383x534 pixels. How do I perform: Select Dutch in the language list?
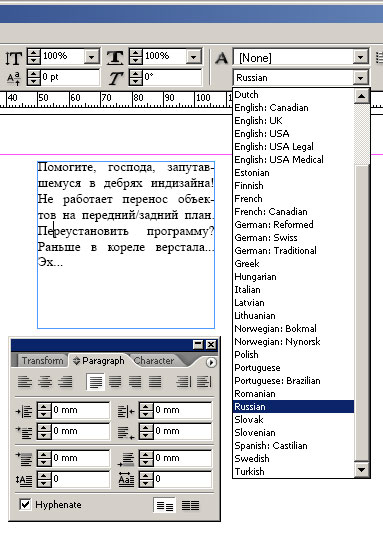(x=293, y=95)
